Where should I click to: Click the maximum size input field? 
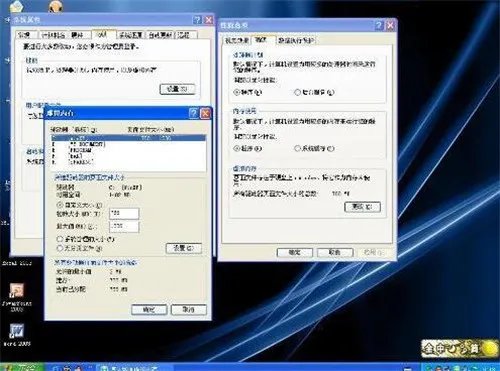pos(124,226)
